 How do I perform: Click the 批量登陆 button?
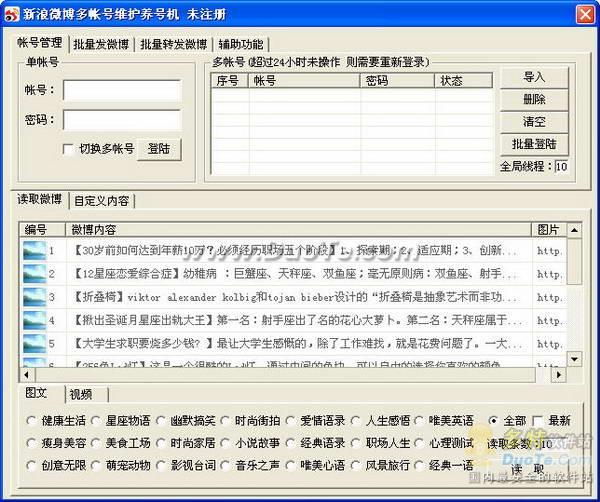[534, 144]
